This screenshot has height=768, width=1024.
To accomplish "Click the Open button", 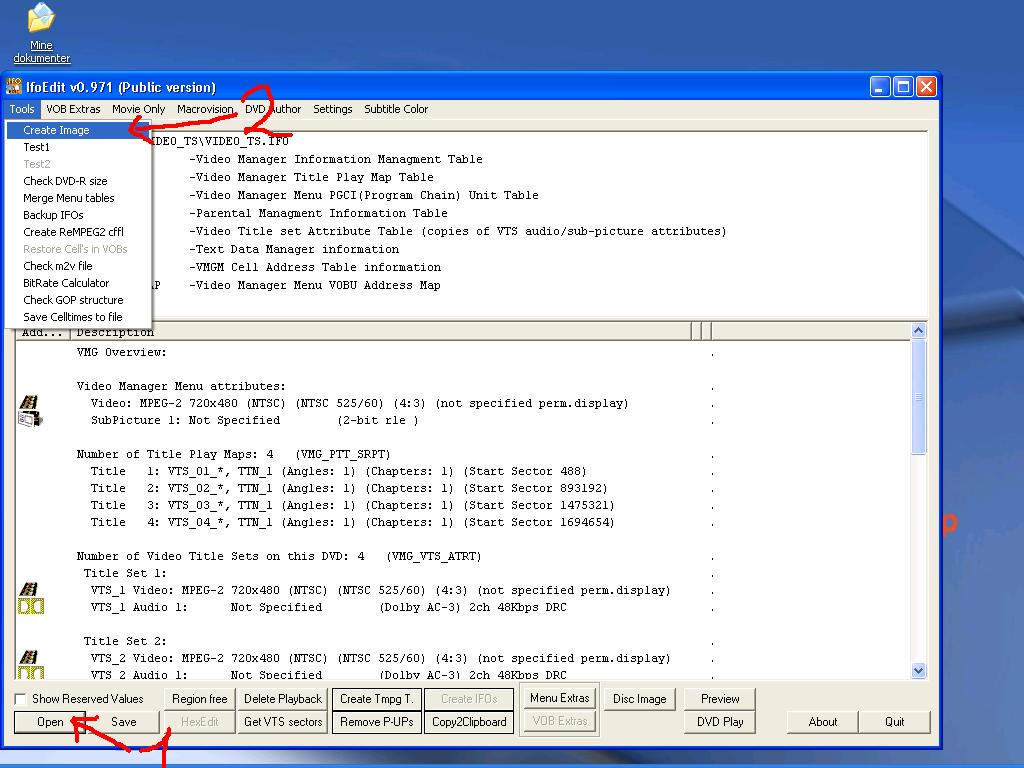I will [50, 722].
